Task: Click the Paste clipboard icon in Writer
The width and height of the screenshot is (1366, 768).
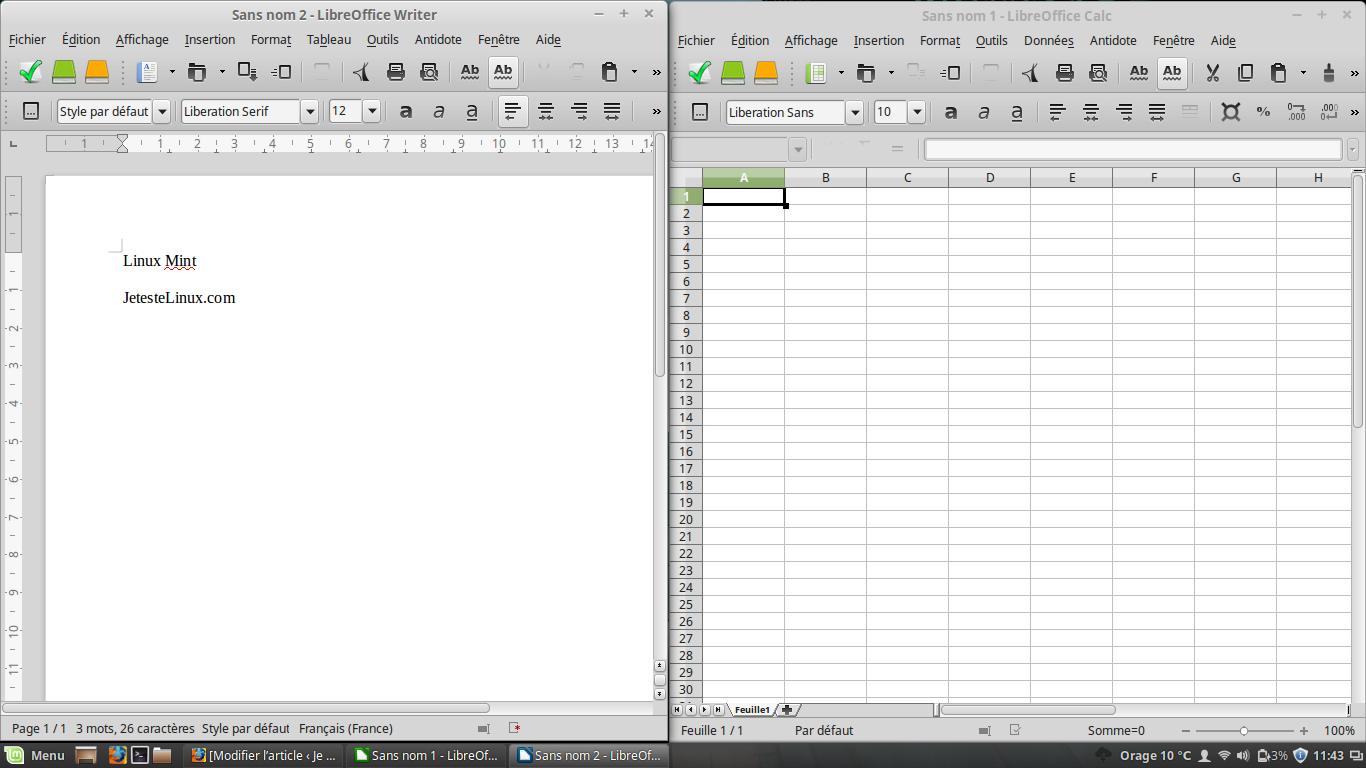Action: [609, 71]
